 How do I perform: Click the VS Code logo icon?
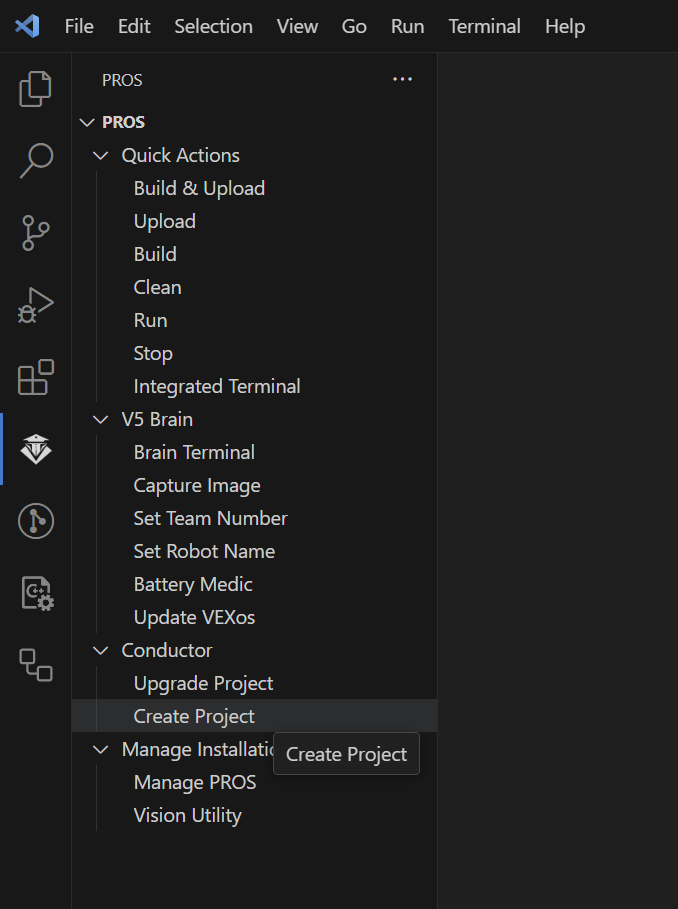pyautogui.click(x=27, y=26)
